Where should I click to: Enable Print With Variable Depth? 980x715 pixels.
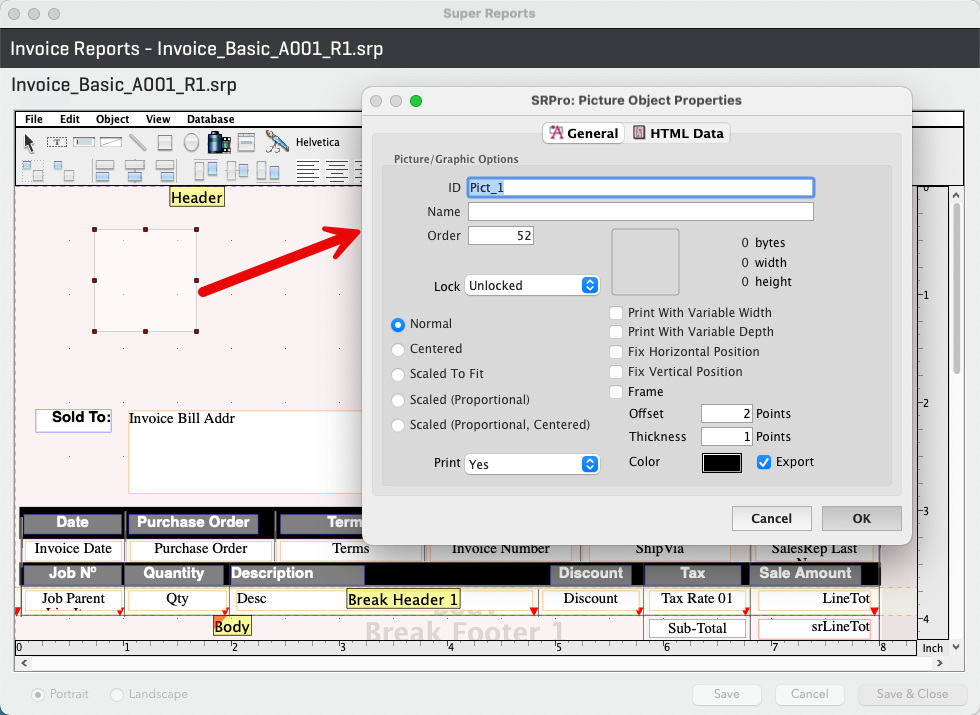[616, 332]
